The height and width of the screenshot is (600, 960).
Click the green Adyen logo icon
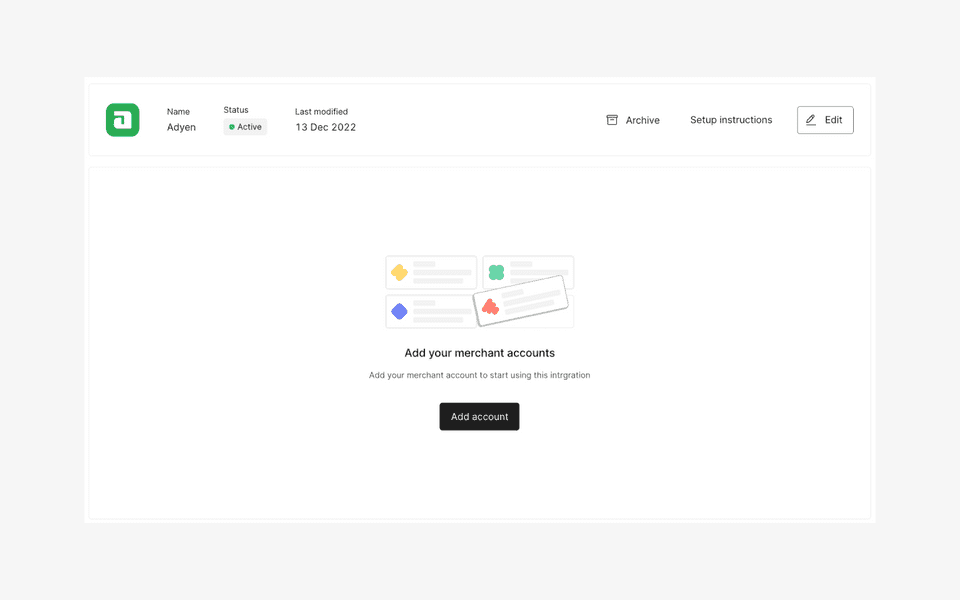coord(122,120)
